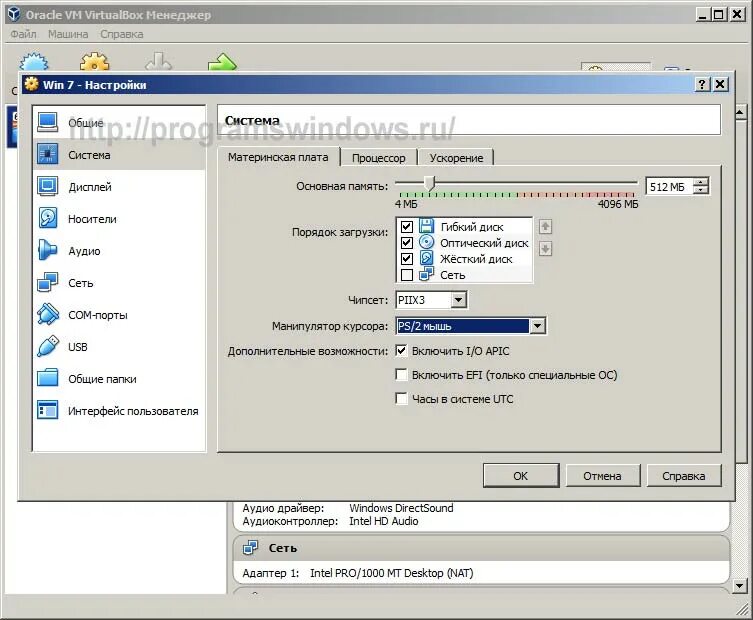Select the floppy icon for Гибкий диск

pyautogui.click(x=426, y=226)
